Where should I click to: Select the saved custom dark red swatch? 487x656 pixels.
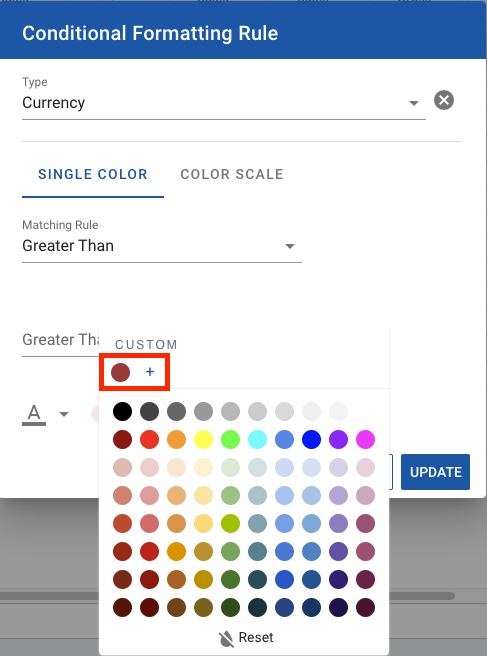[120, 372]
